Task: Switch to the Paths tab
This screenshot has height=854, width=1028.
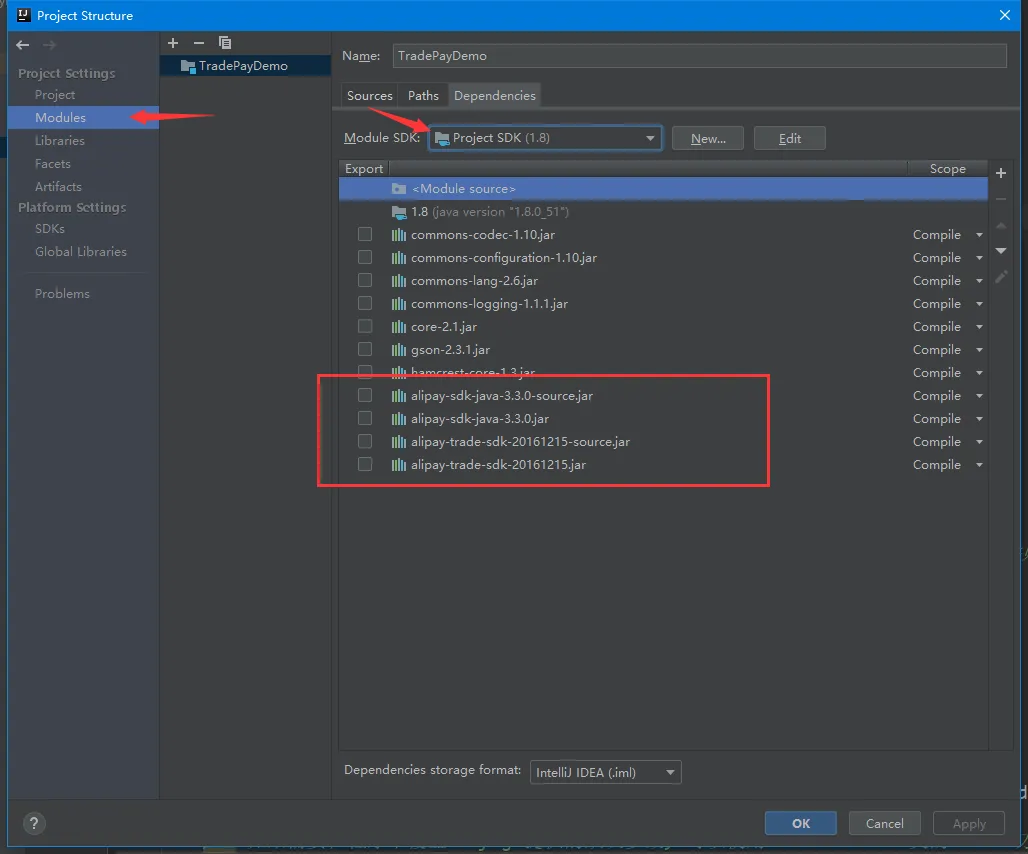Action: (x=423, y=96)
